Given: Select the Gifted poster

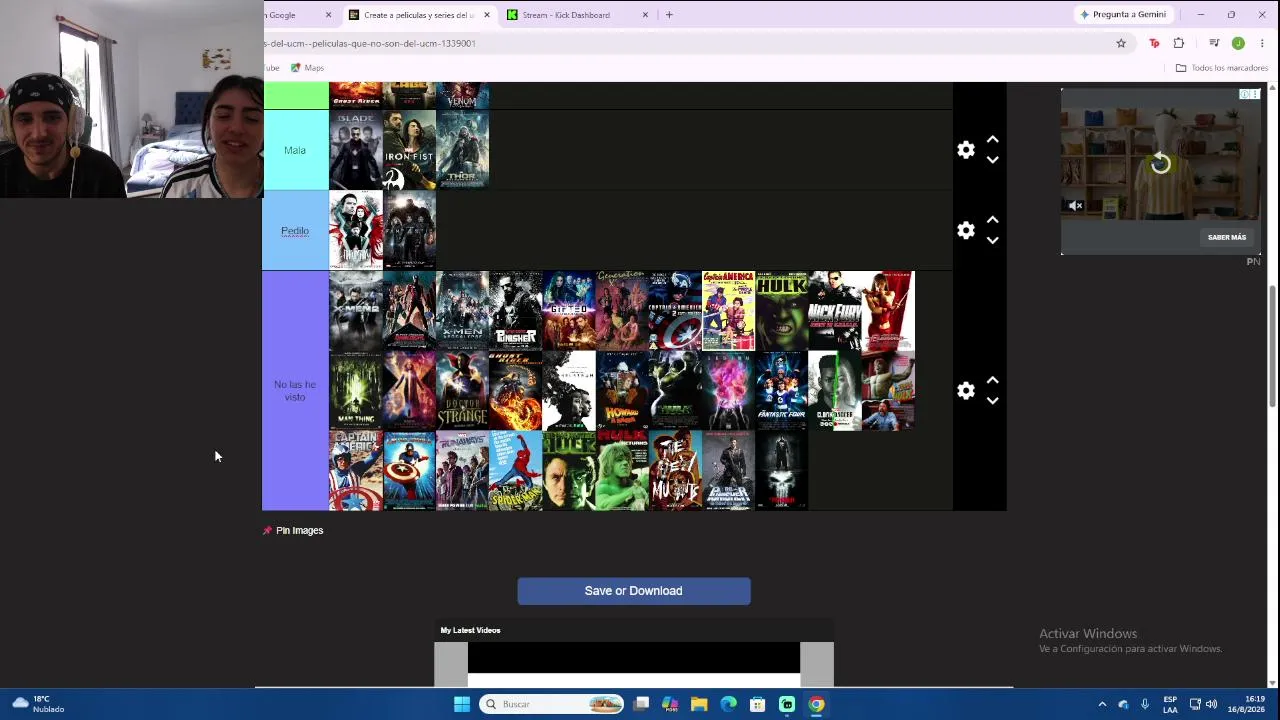Looking at the screenshot, I should pyautogui.click(x=569, y=311).
